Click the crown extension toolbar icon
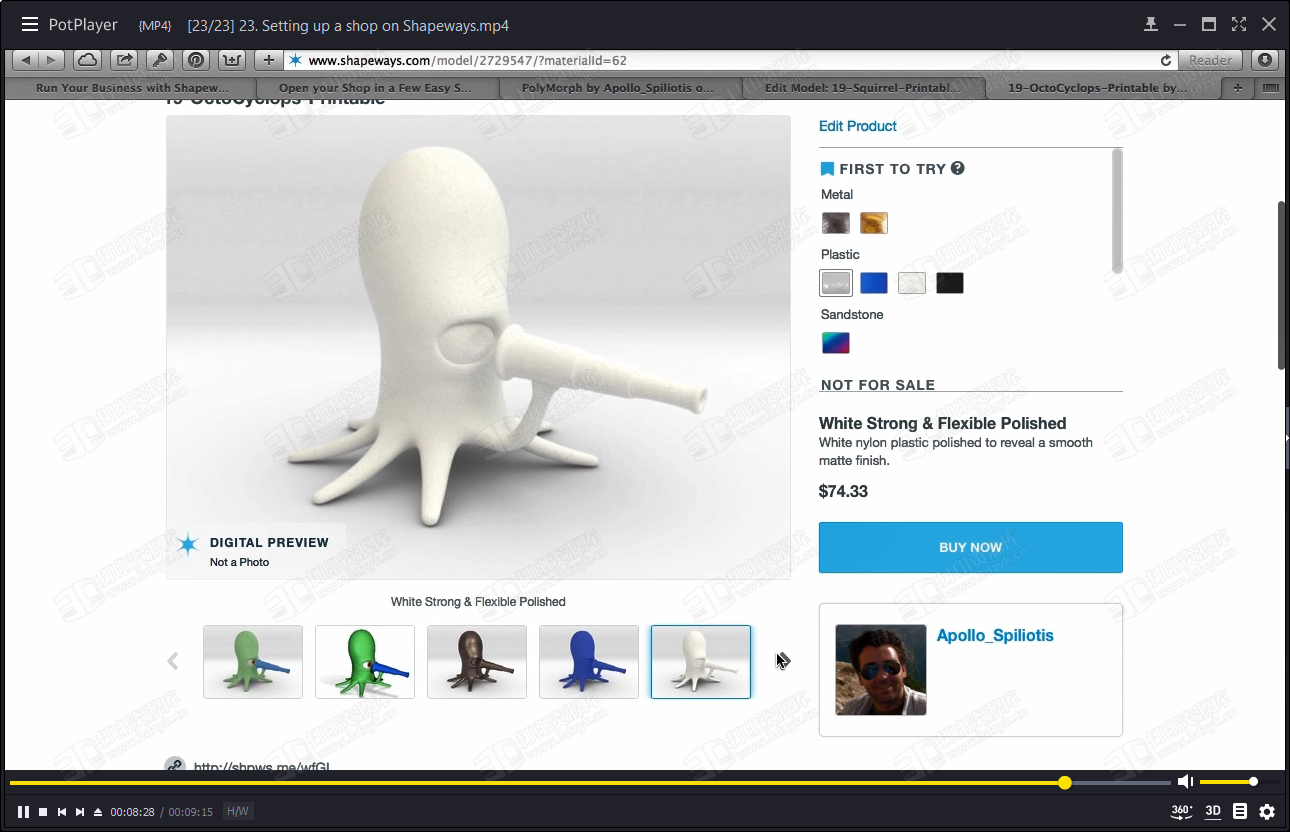 click(x=232, y=60)
